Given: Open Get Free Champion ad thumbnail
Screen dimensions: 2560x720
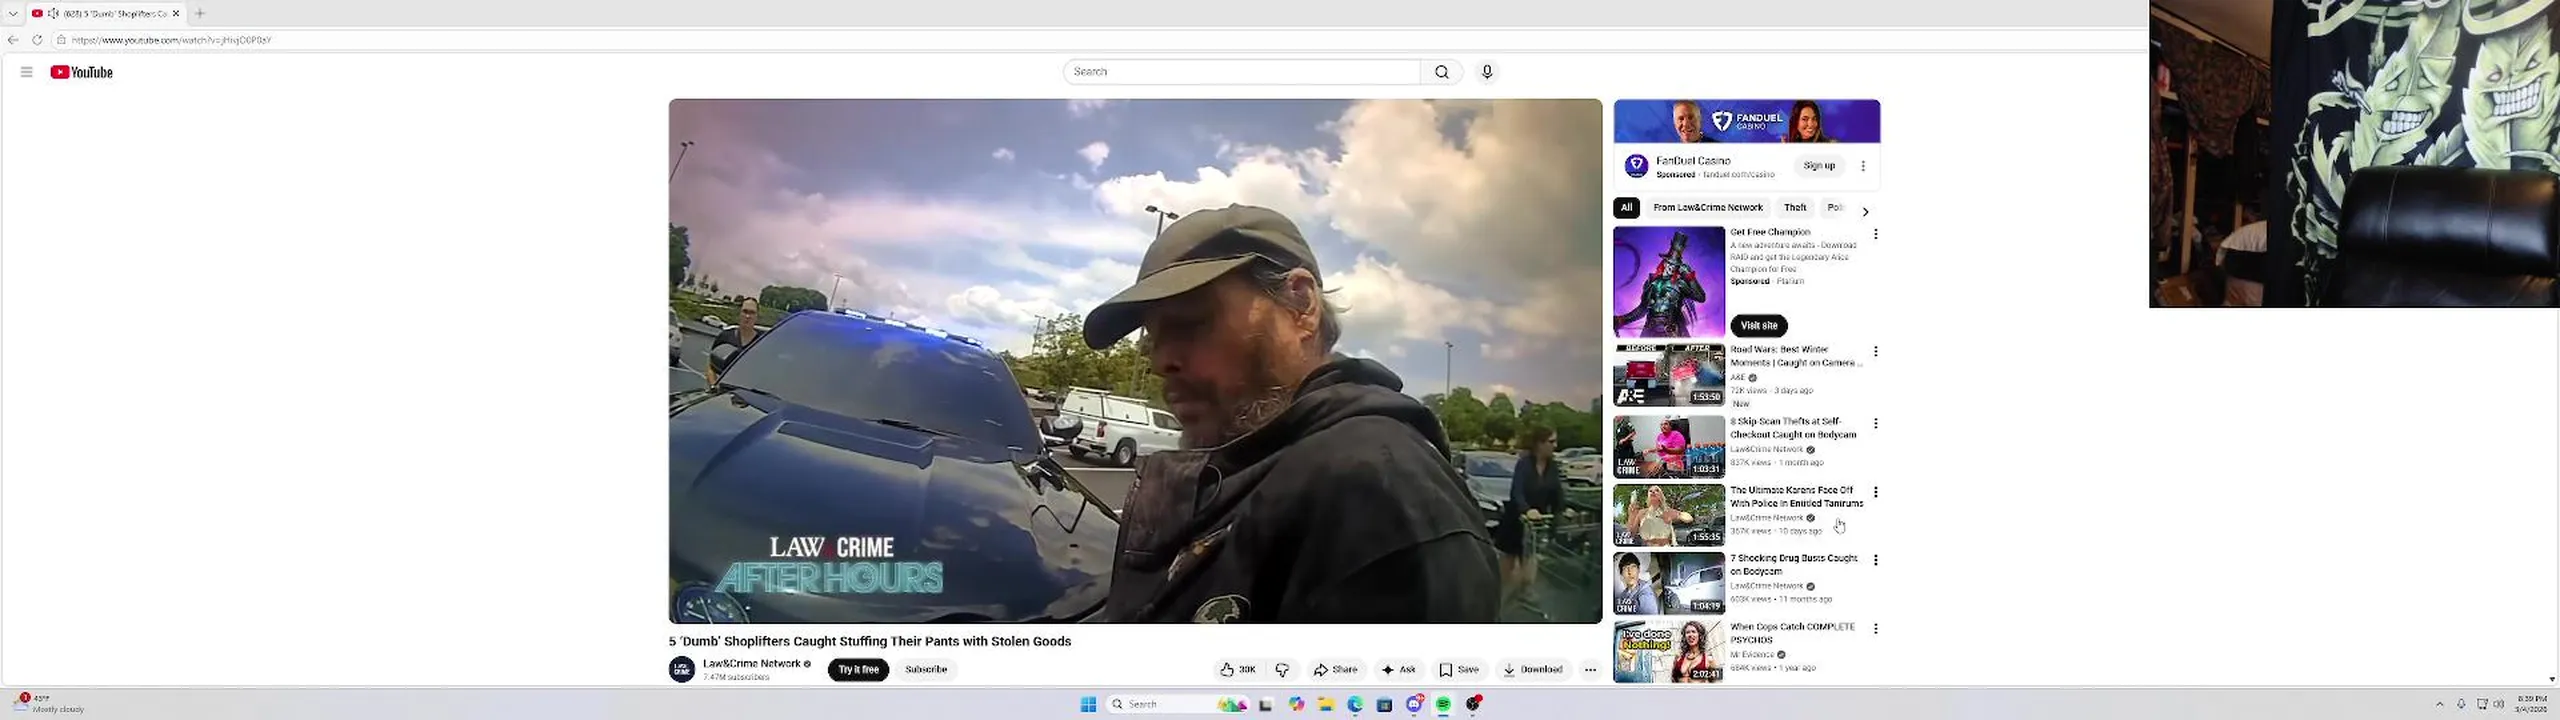Looking at the screenshot, I should (1669, 282).
